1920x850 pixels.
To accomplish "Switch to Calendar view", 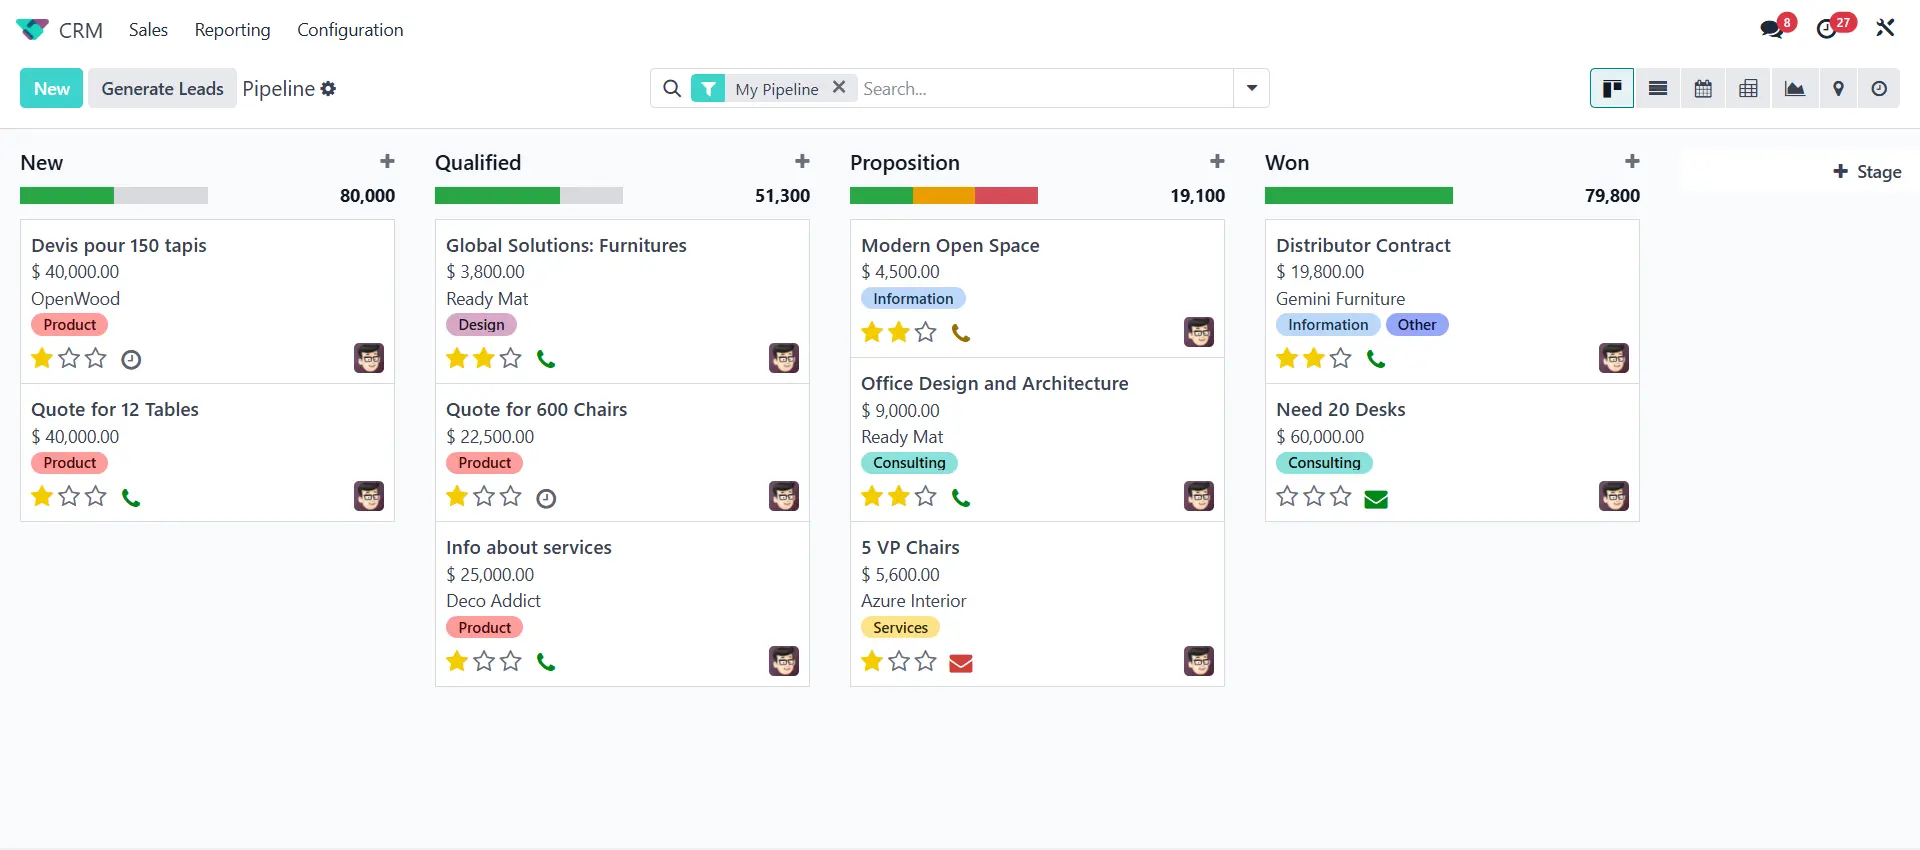I will 1703,88.
